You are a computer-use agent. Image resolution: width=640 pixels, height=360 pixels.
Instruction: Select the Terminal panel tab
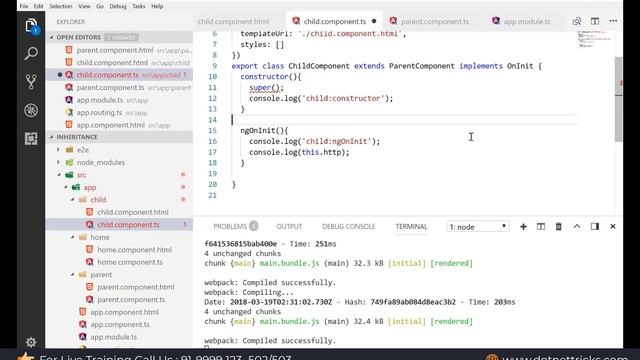point(411,227)
